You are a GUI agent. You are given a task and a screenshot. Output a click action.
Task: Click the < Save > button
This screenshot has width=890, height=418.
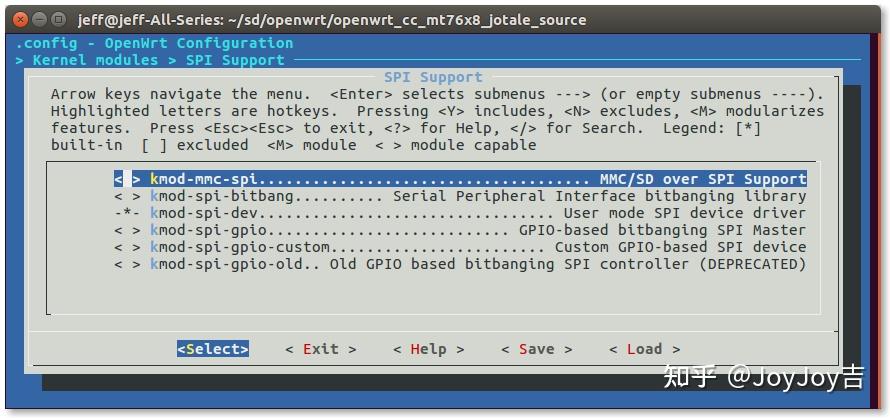[537, 349]
